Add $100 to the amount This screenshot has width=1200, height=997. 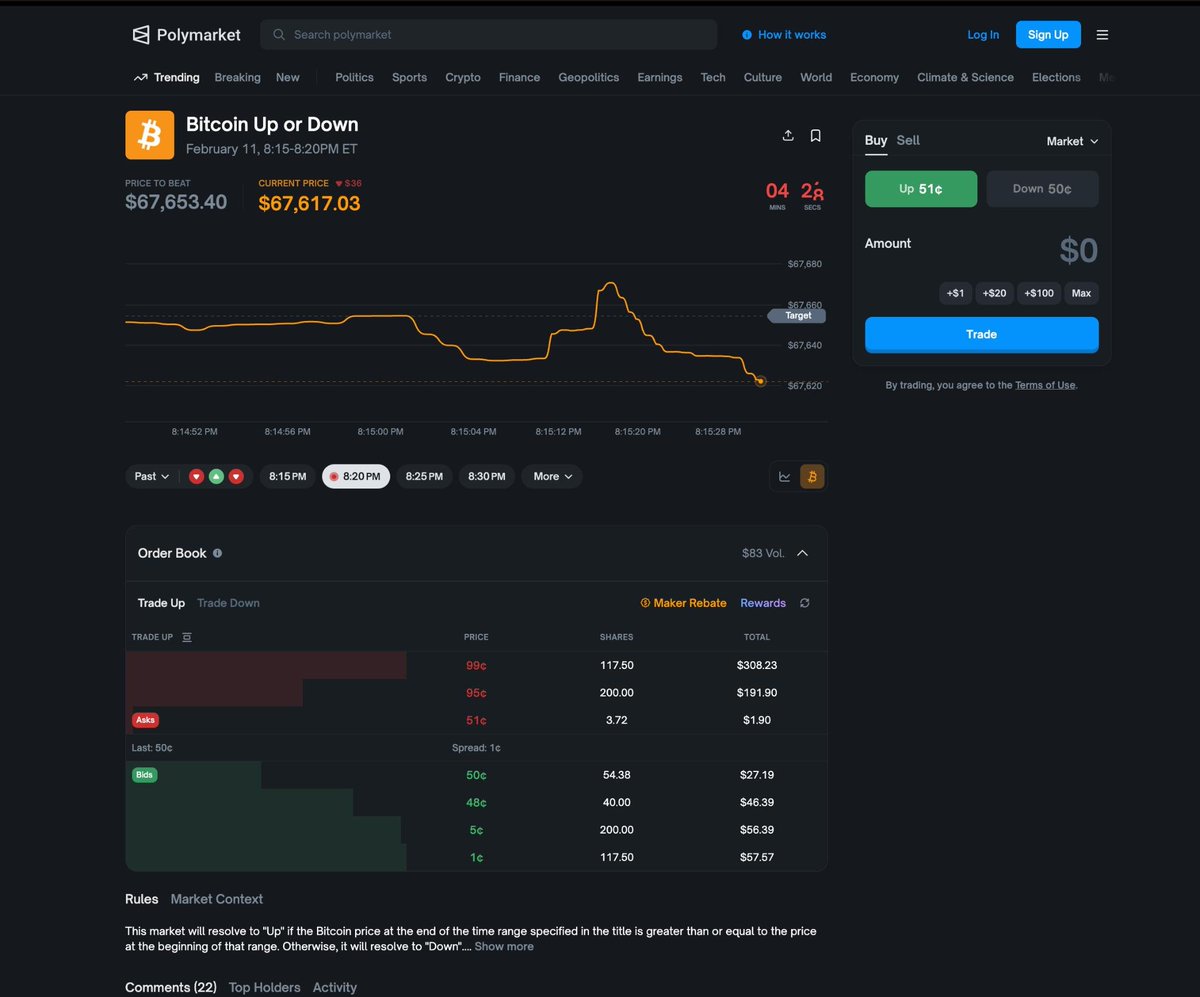coord(1039,293)
